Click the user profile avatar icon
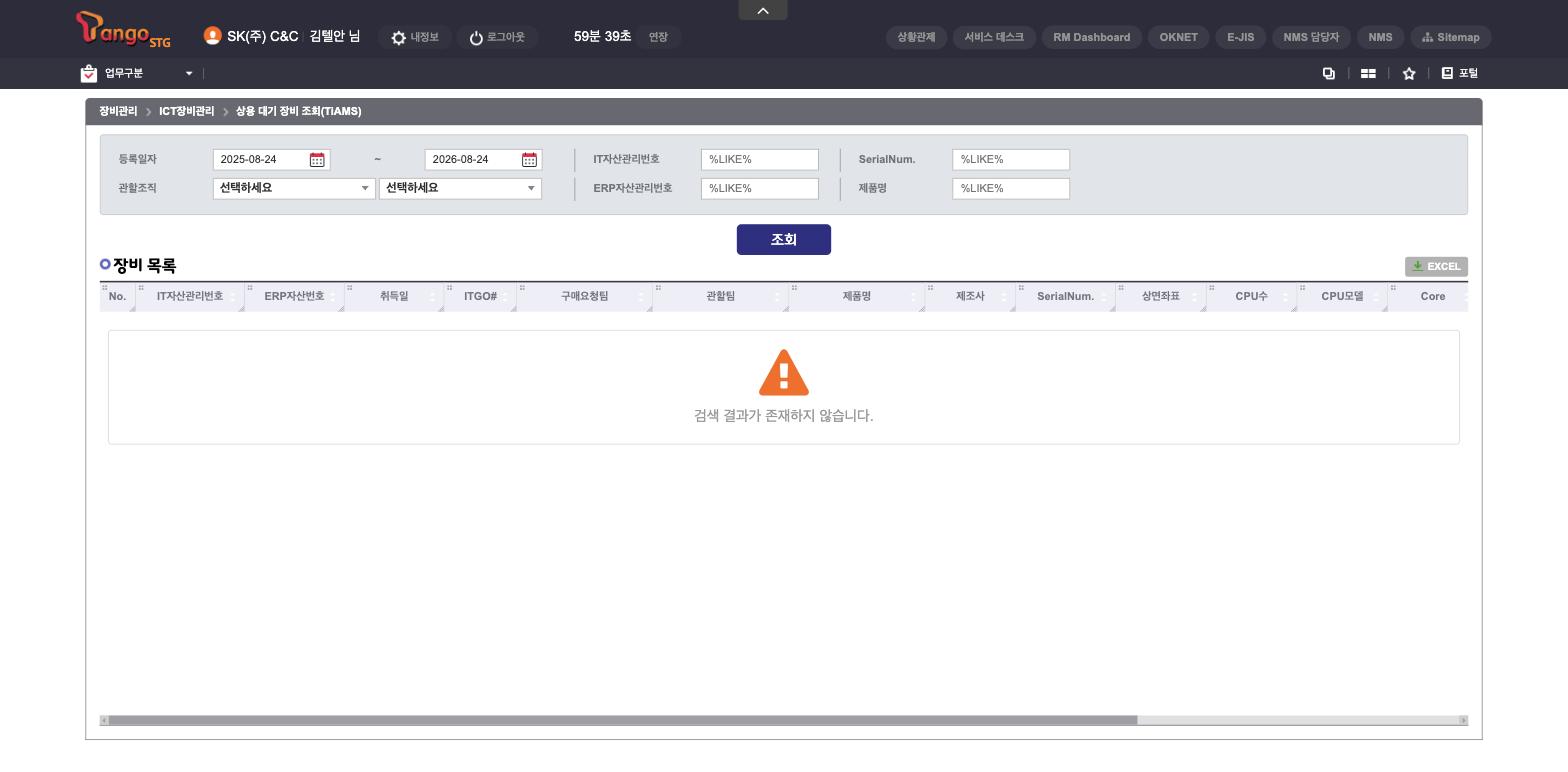Screen dimensions: 1568x772 [x=212, y=36]
